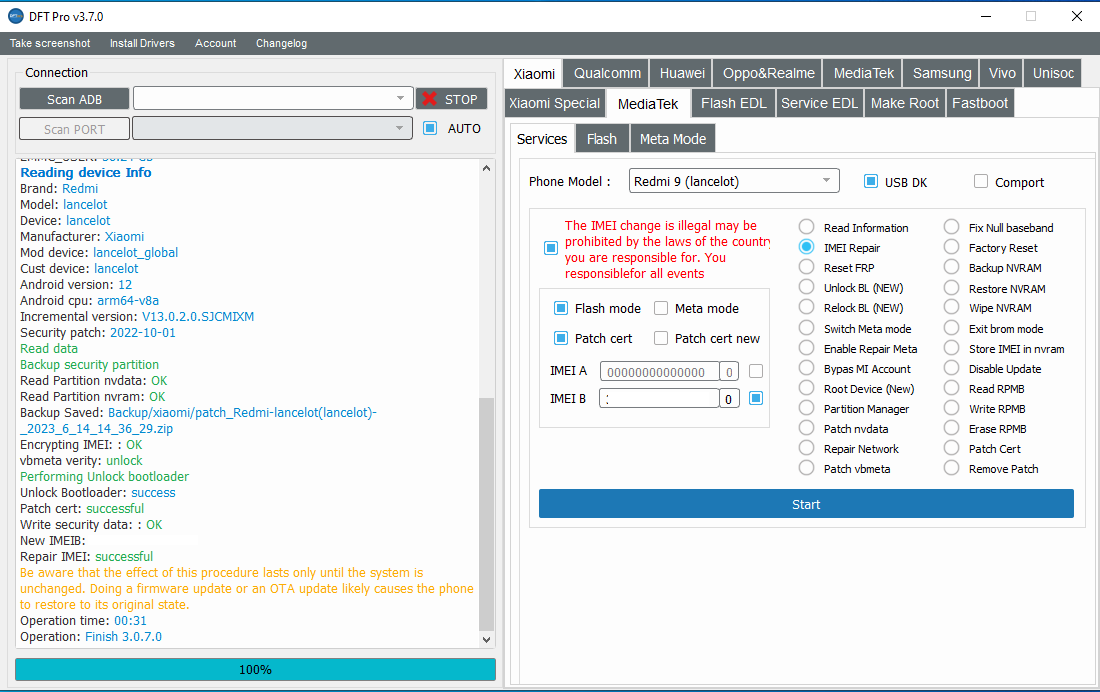Open the Meta Mode sub-tab
The image size is (1100, 692).
[673, 139]
